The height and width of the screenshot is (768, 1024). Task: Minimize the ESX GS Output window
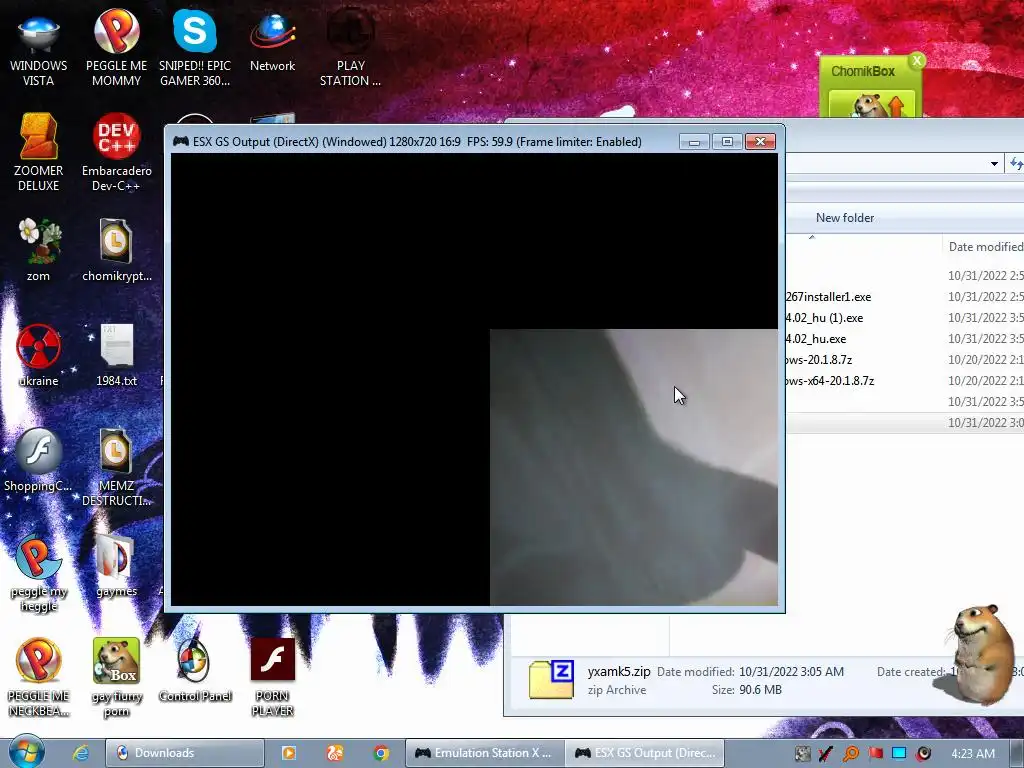tap(694, 142)
